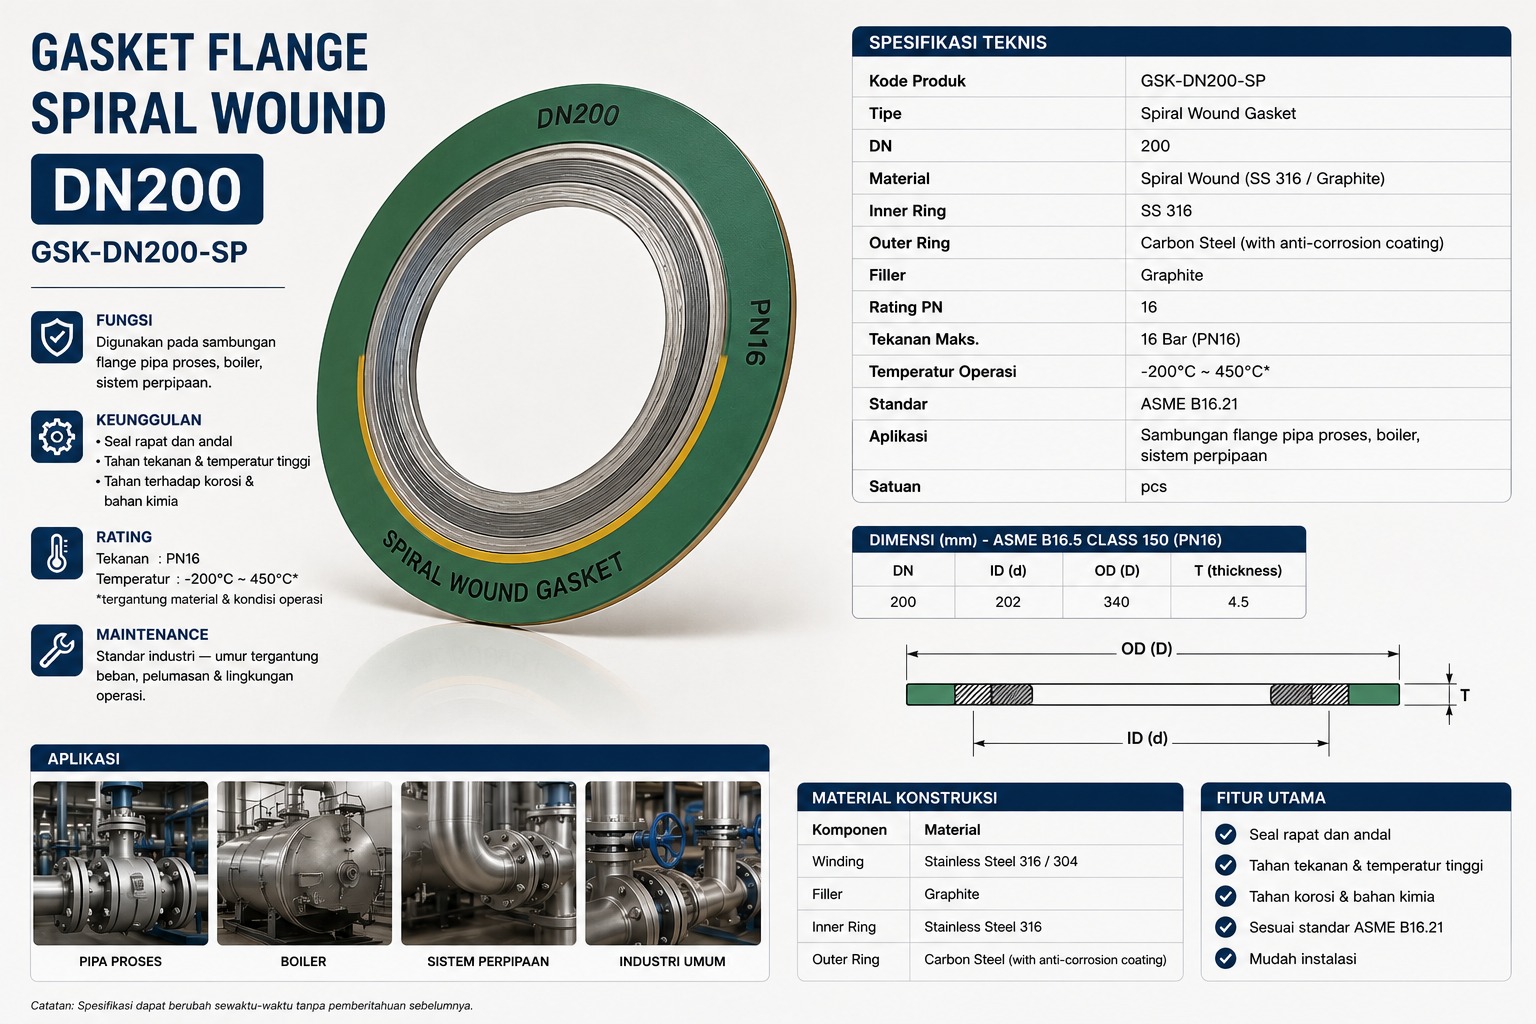Click the Tipe value Spiral Wound Gasket
Viewport: 1536px width, 1024px height.
pos(1218,114)
